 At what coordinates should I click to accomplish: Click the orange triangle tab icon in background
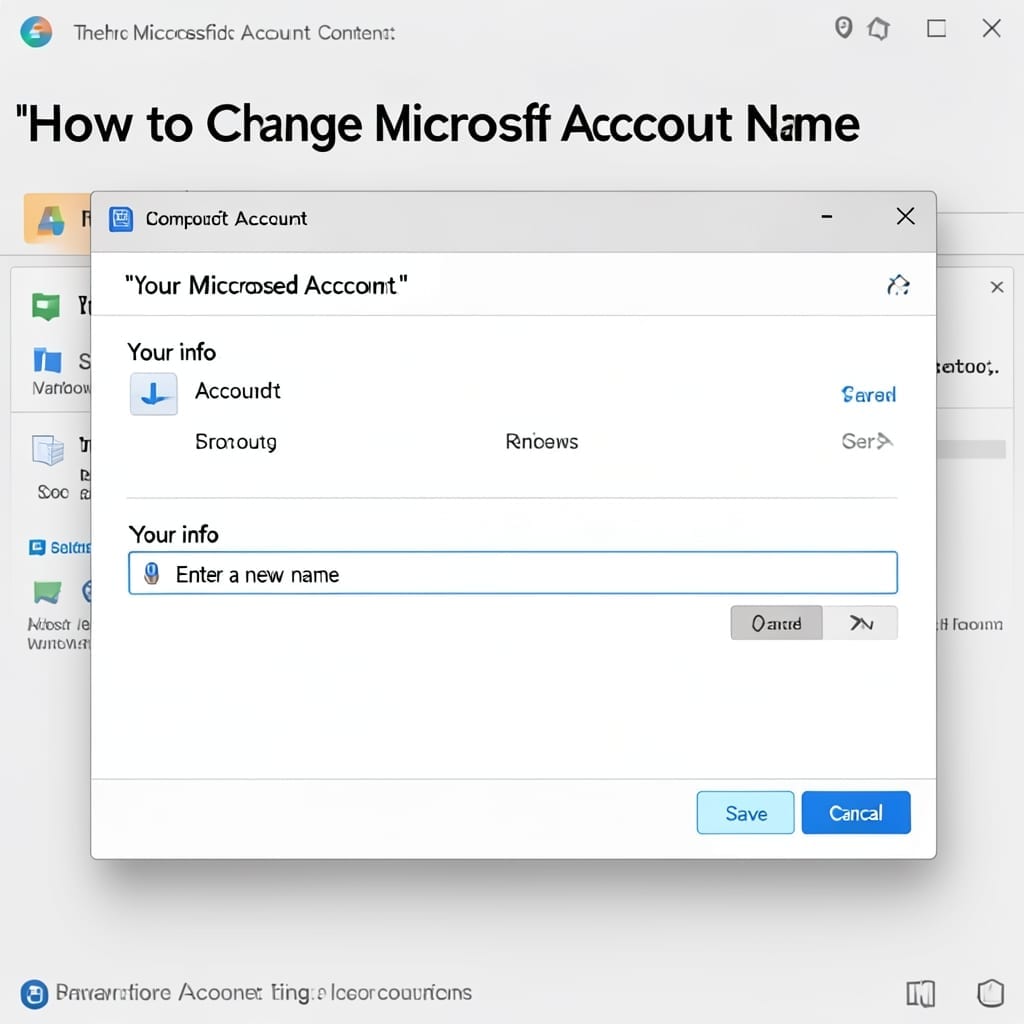50,219
